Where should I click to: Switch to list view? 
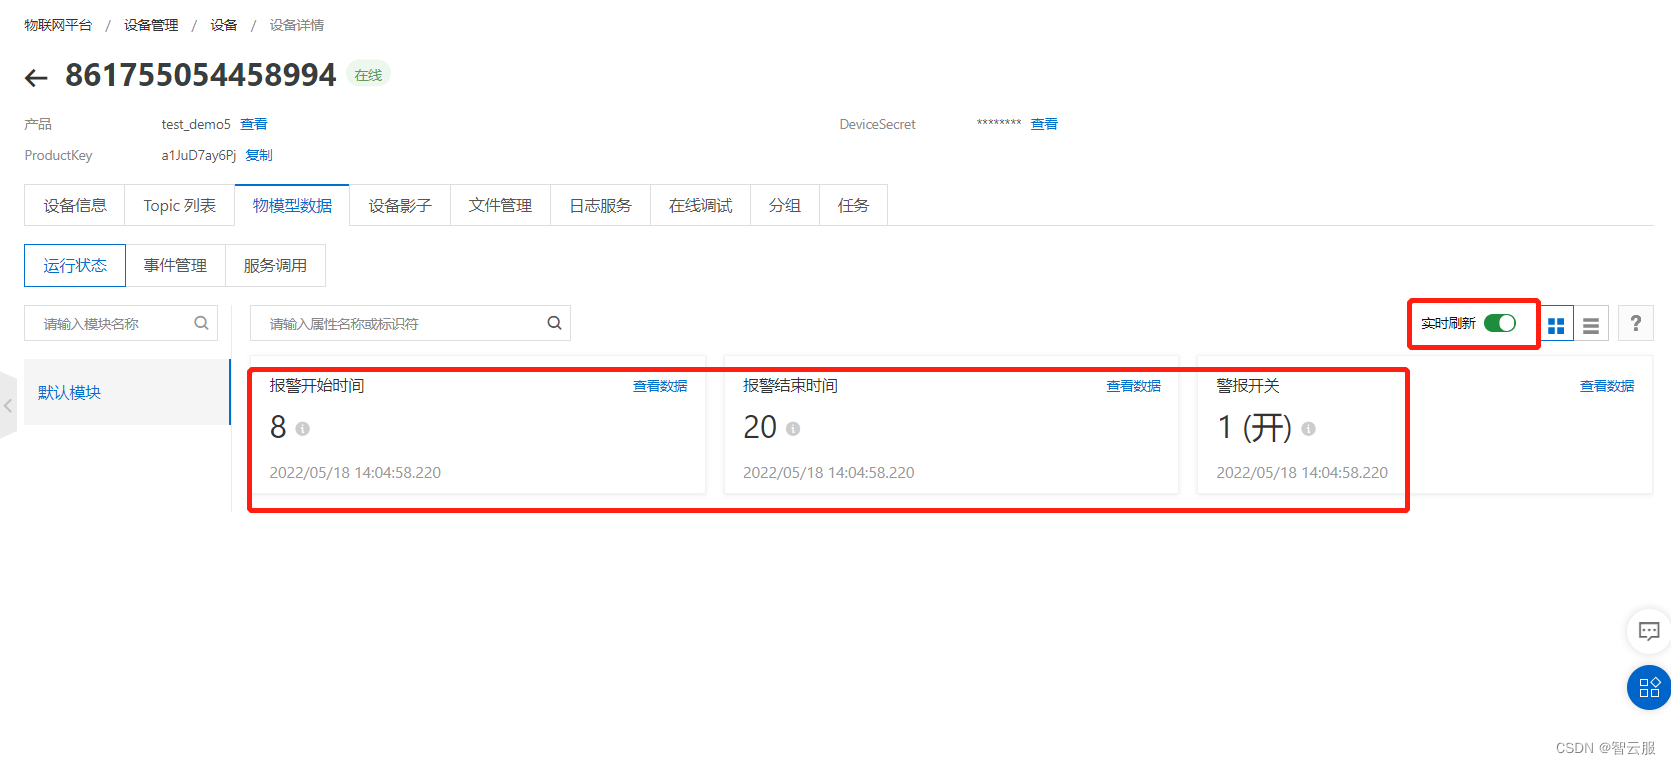1591,324
